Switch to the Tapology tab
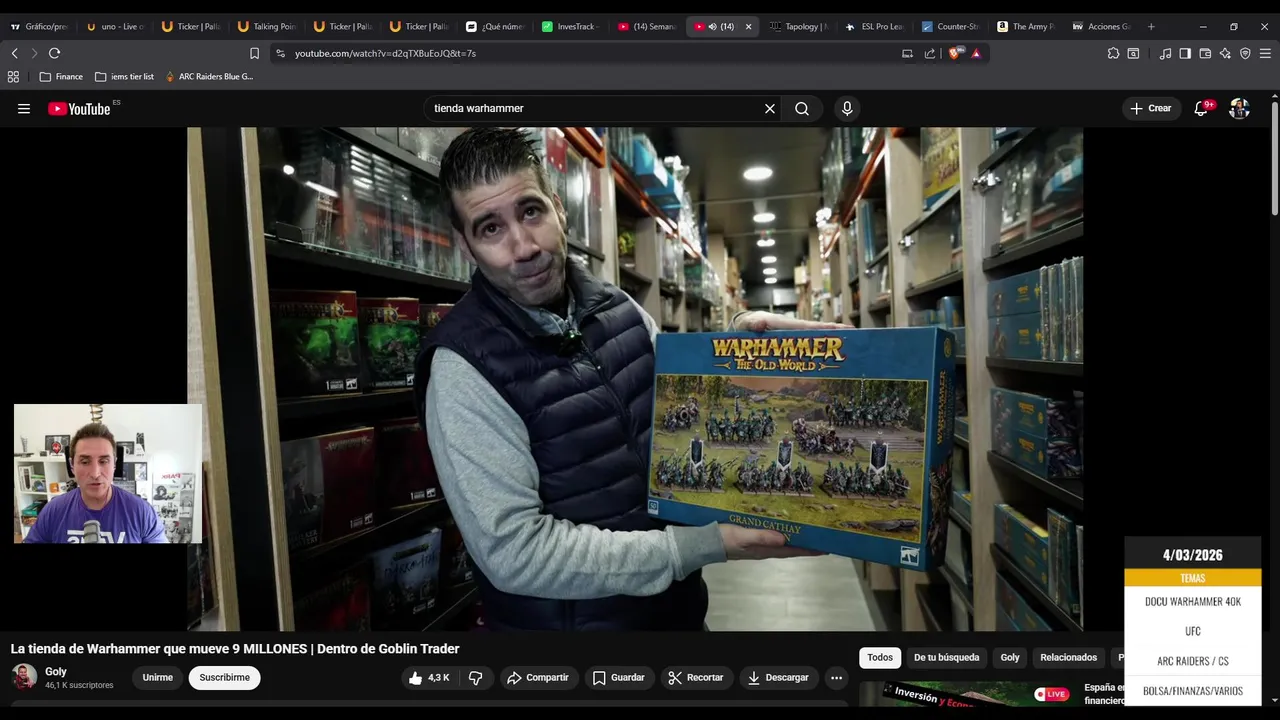 coord(798,27)
